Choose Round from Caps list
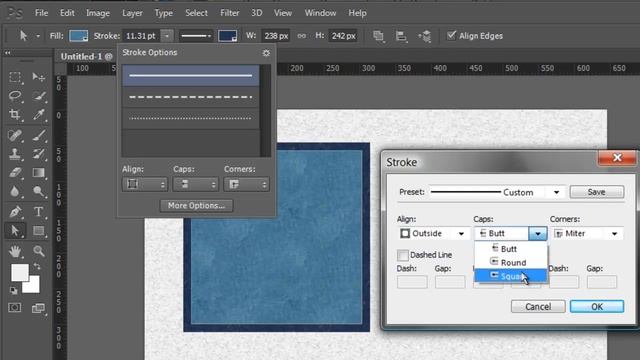 [x=511, y=262]
